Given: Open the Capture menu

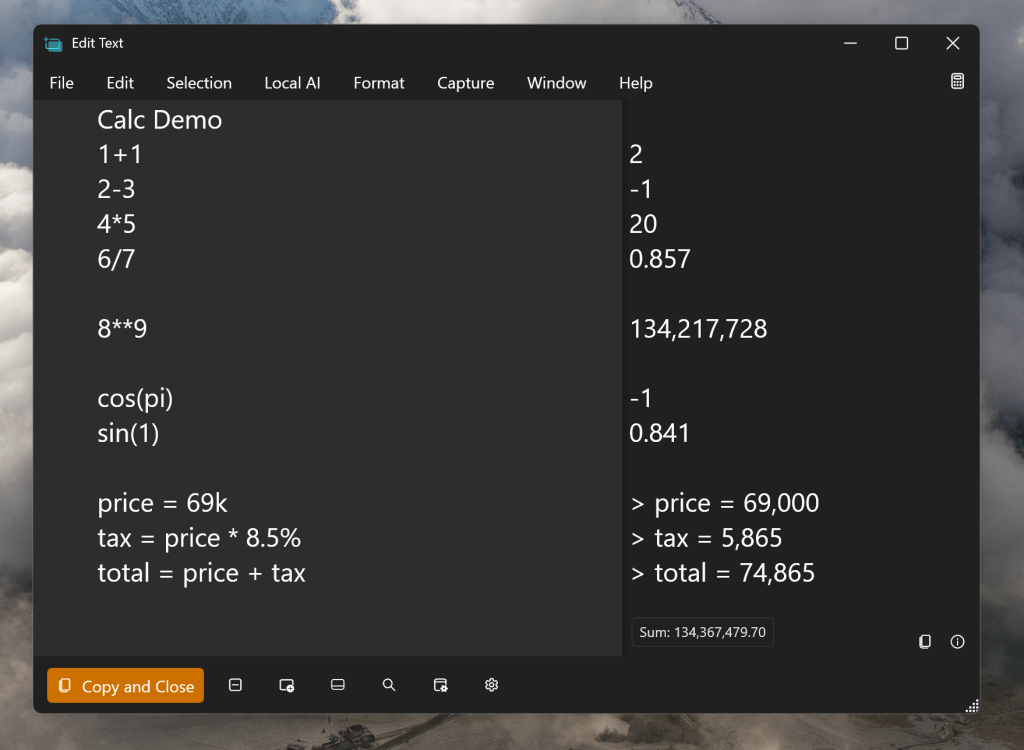Looking at the screenshot, I should point(466,83).
